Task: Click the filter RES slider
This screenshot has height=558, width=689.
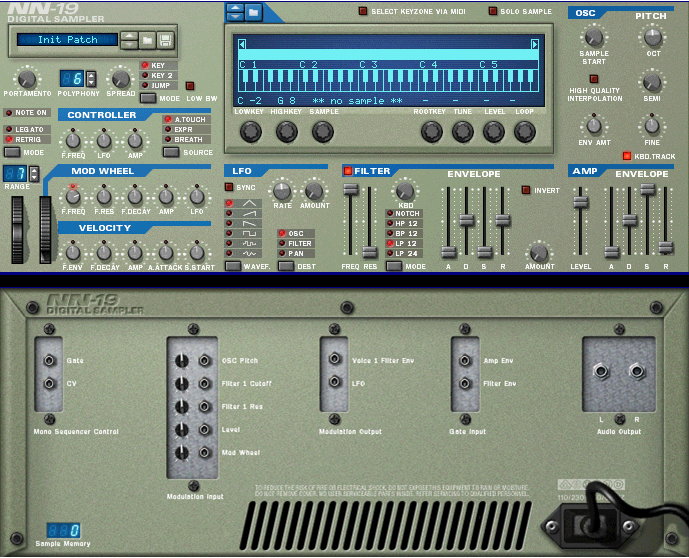Action: click(370, 252)
